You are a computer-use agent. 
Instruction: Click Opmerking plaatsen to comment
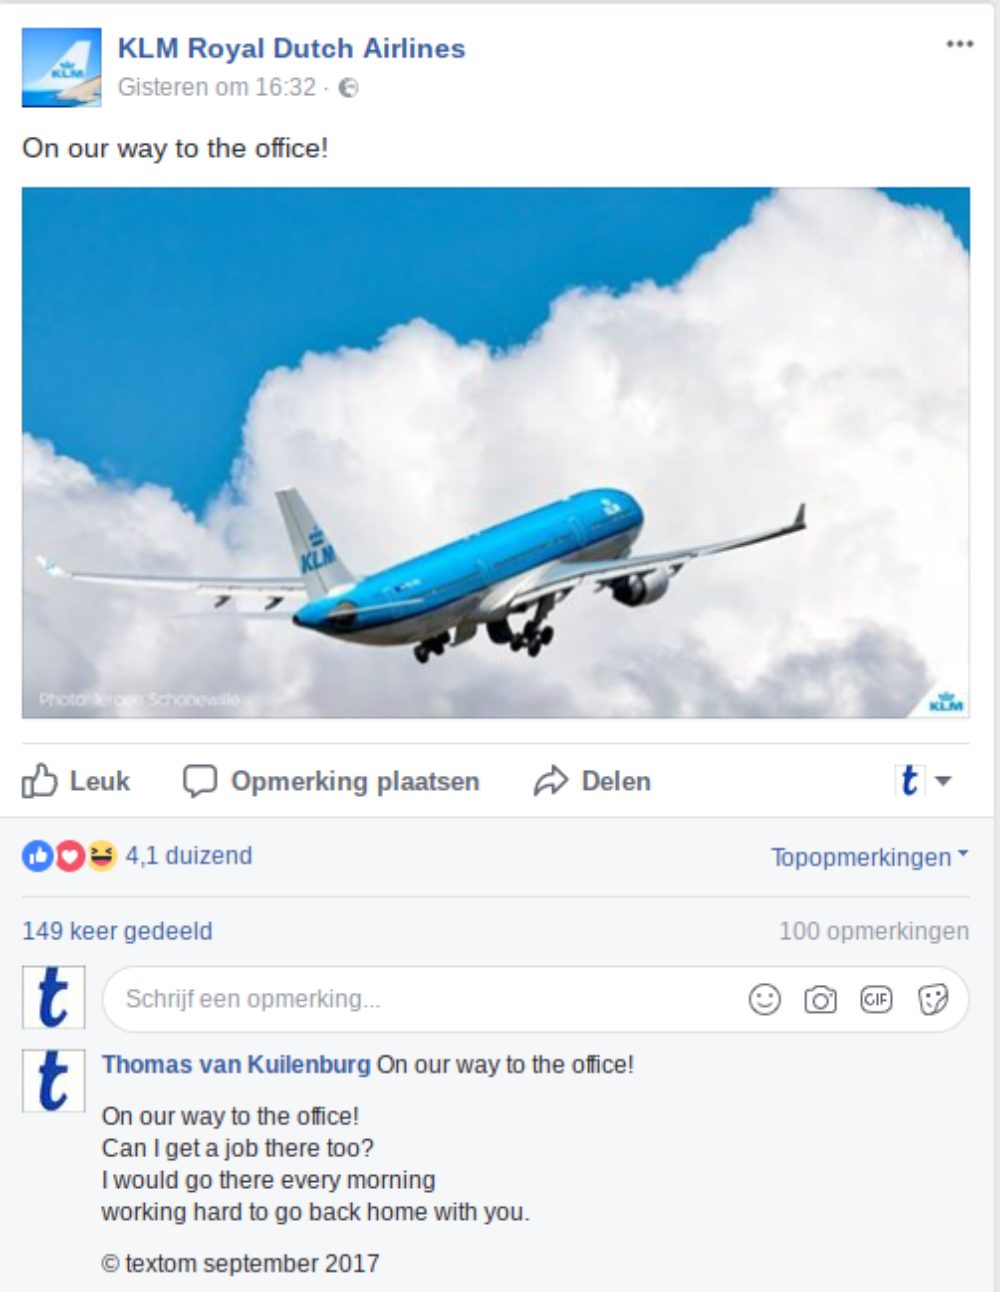(x=331, y=781)
